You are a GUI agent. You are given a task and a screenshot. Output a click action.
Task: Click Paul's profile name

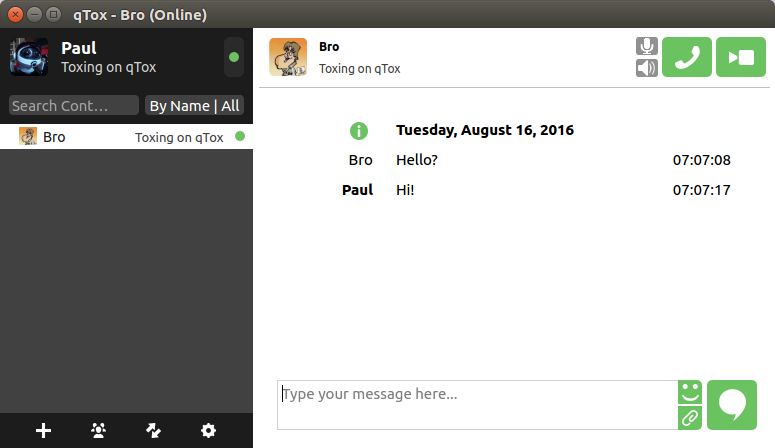[x=79, y=48]
